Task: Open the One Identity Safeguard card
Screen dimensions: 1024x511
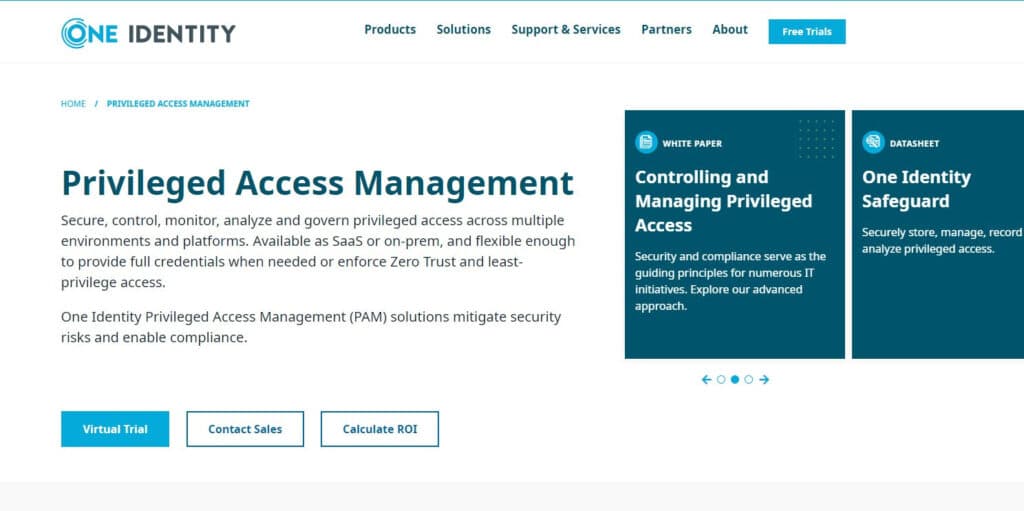Action: point(938,234)
